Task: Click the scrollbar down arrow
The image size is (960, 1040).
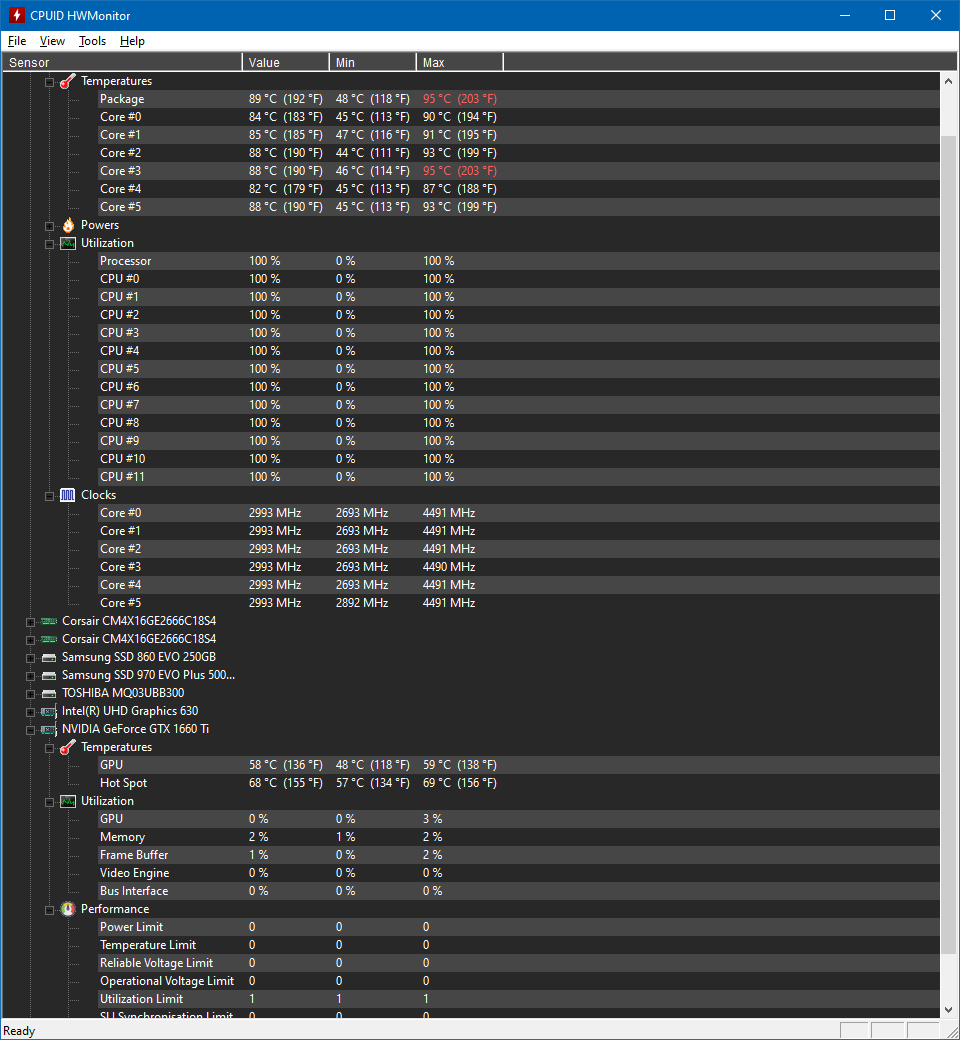Action: (x=948, y=1009)
